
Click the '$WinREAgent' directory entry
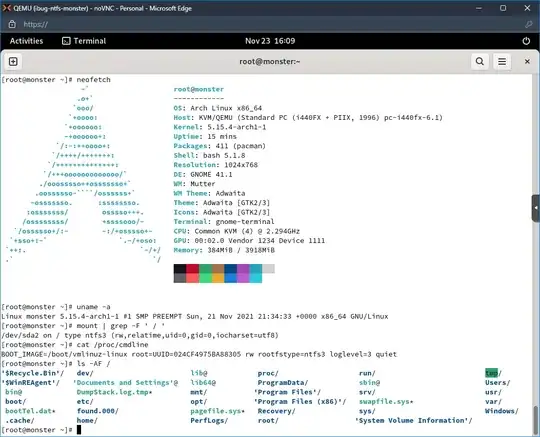(31, 383)
